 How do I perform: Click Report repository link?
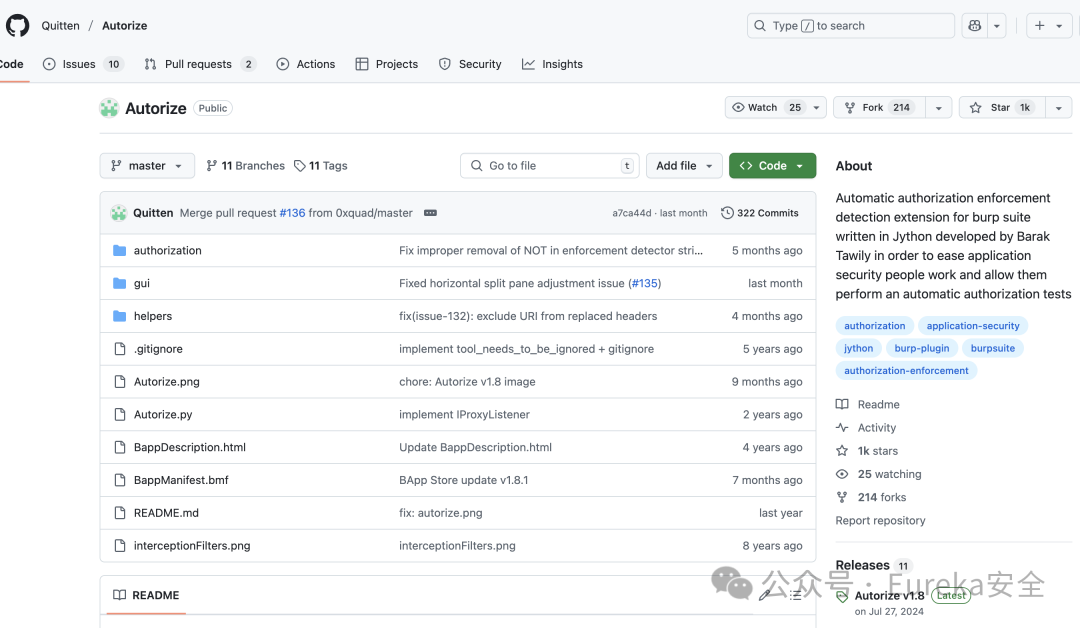pos(880,521)
